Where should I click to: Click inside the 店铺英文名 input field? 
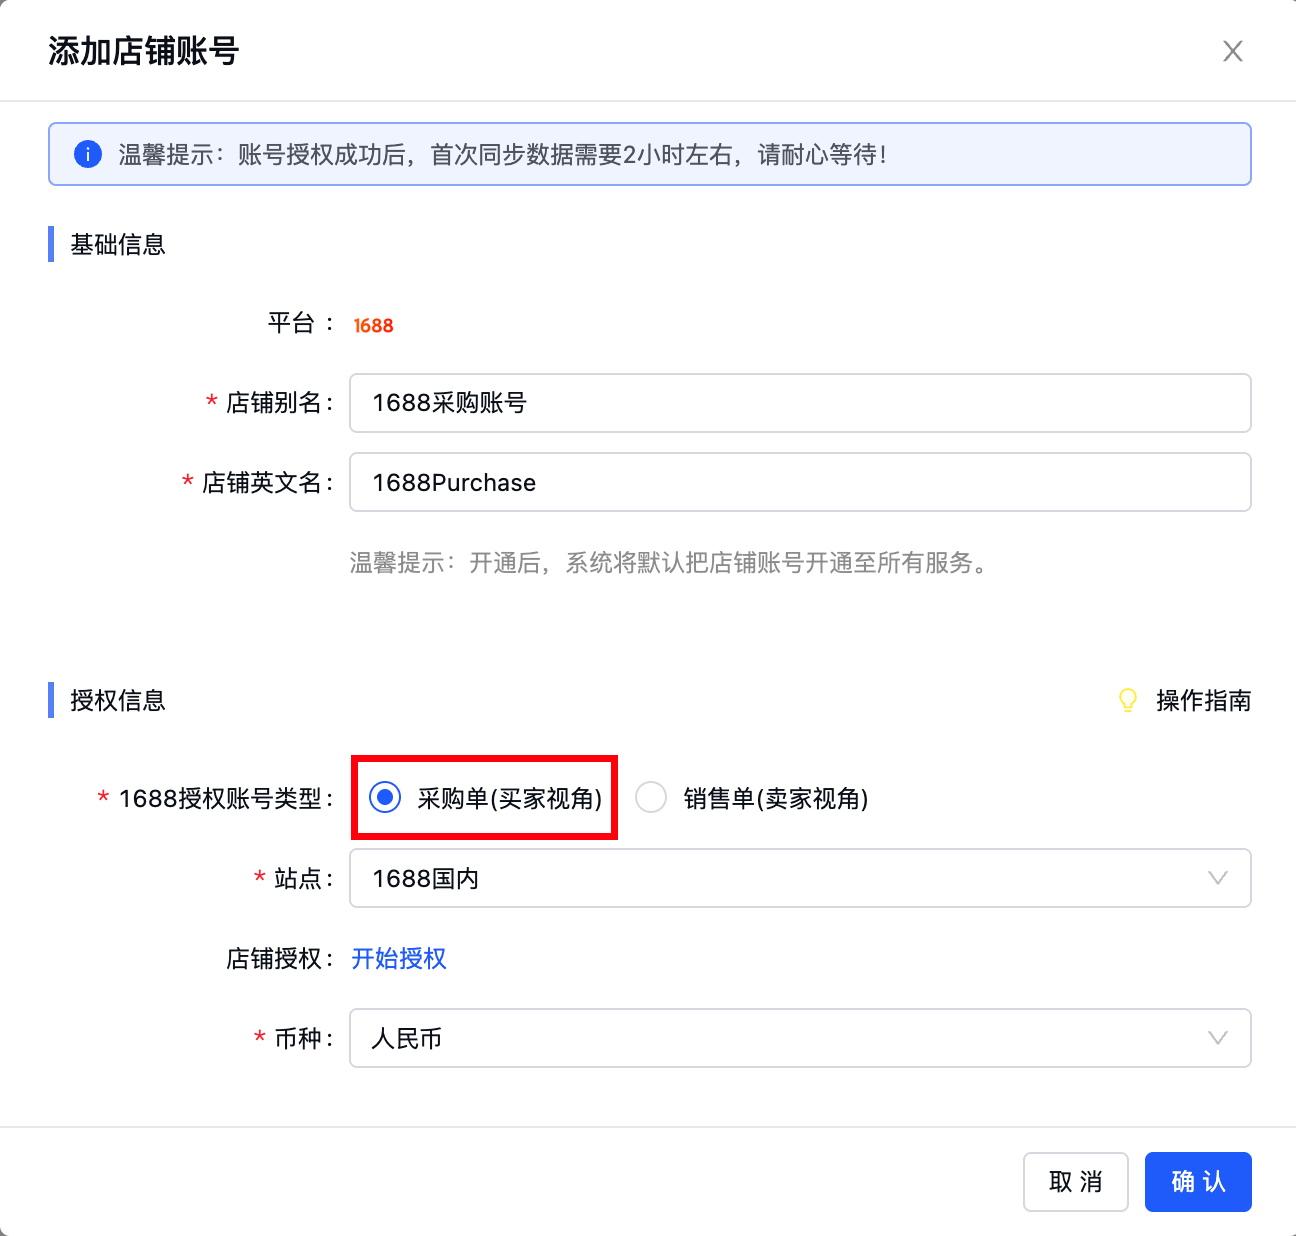pyautogui.click(x=800, y=482)
